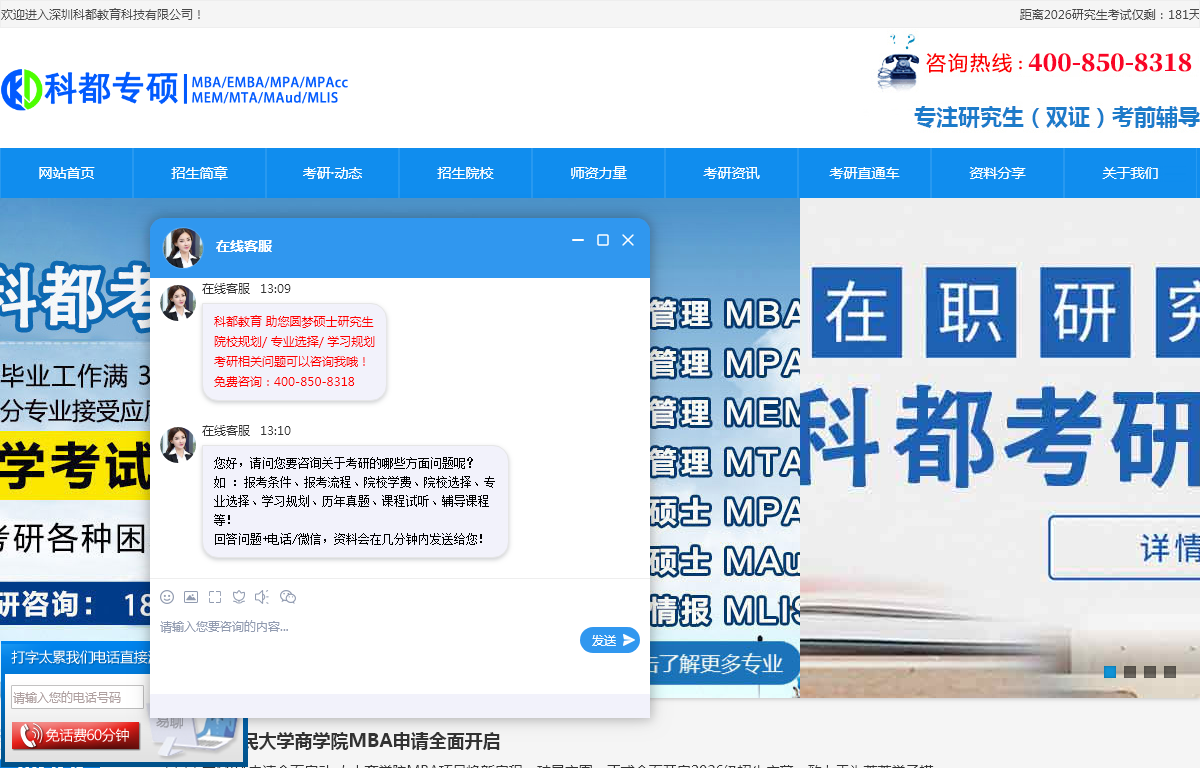Open 招生简章 menu item
This screenshot has height=768, width=1200.
coord(199,173)
